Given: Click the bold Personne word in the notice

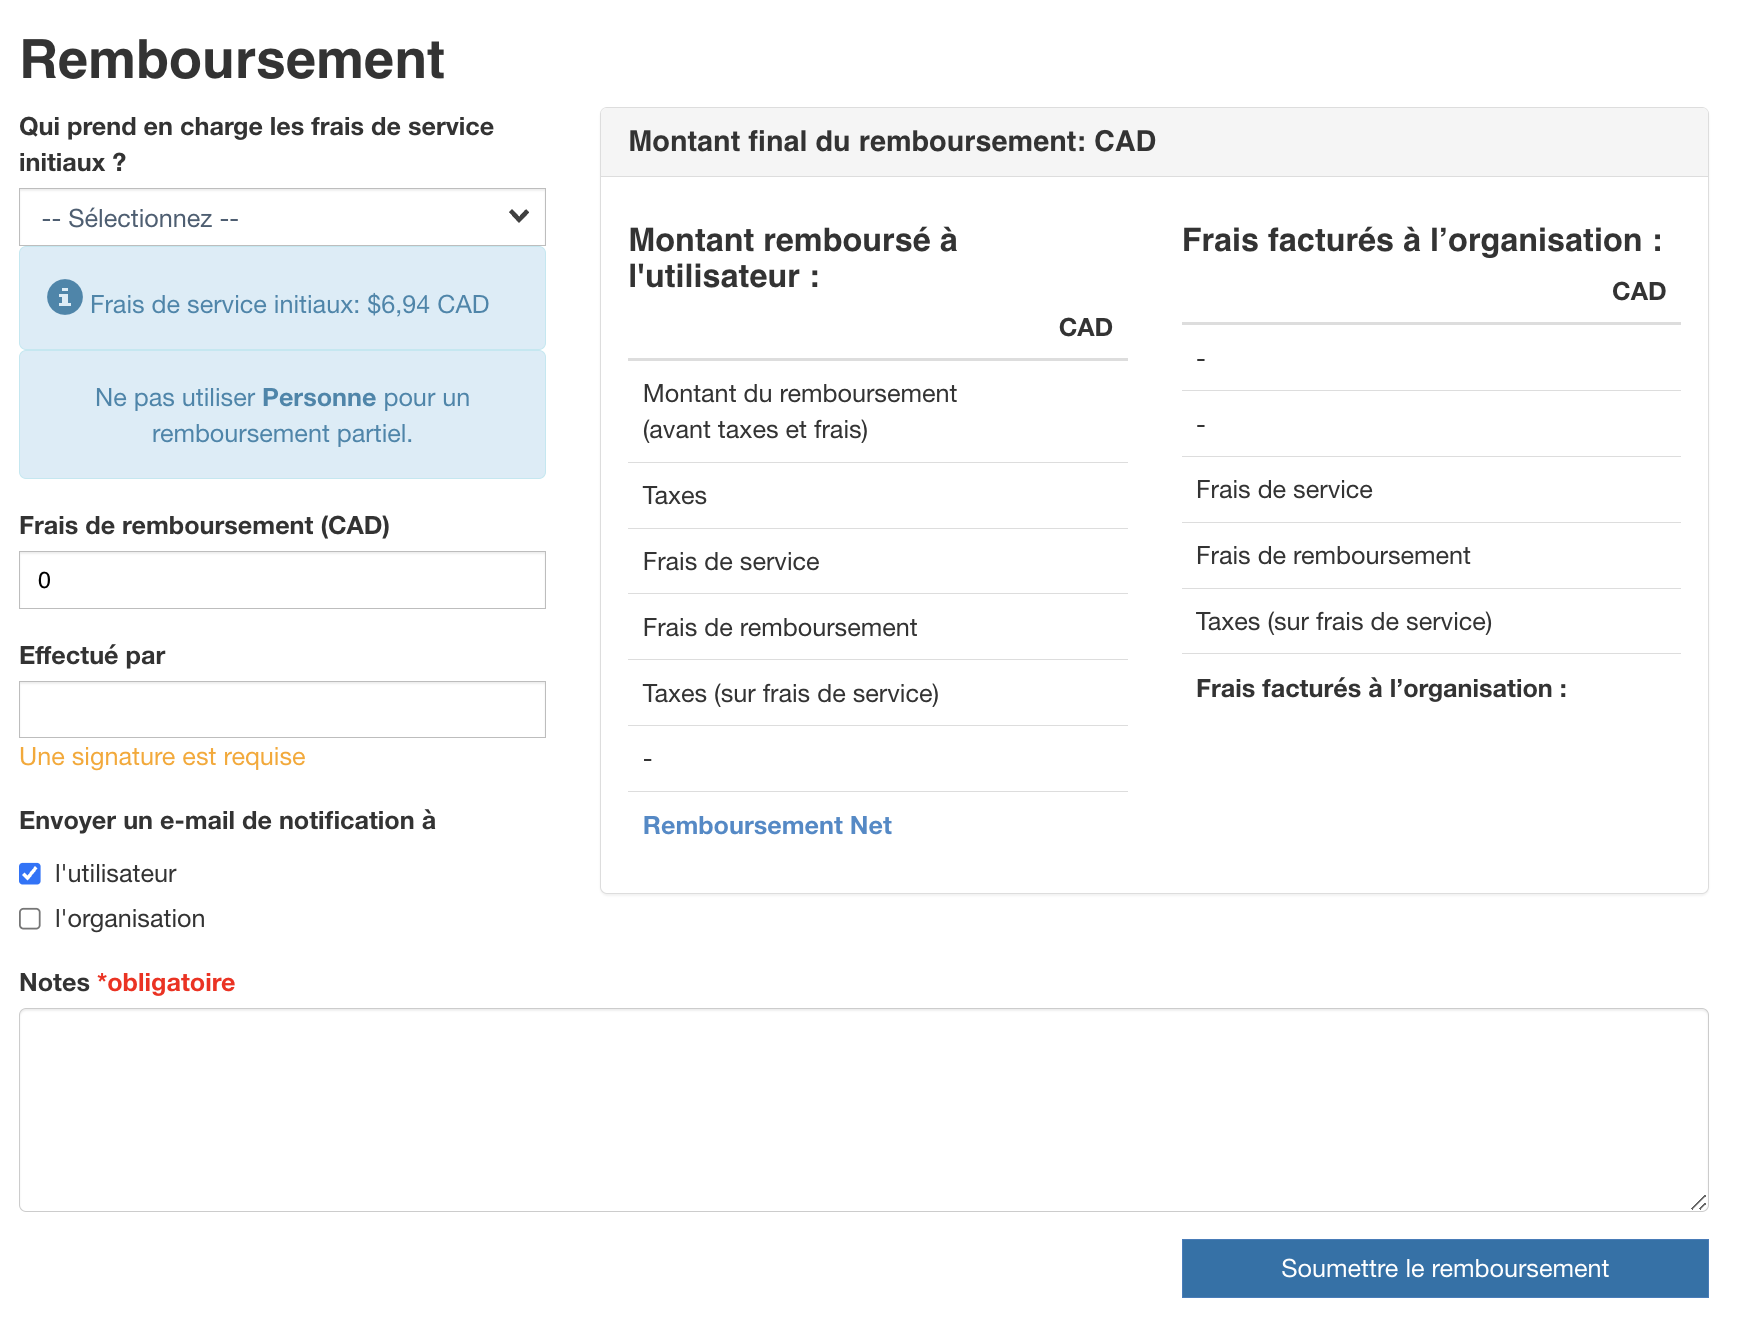Looking at the screenshot, I should (318, 398).
